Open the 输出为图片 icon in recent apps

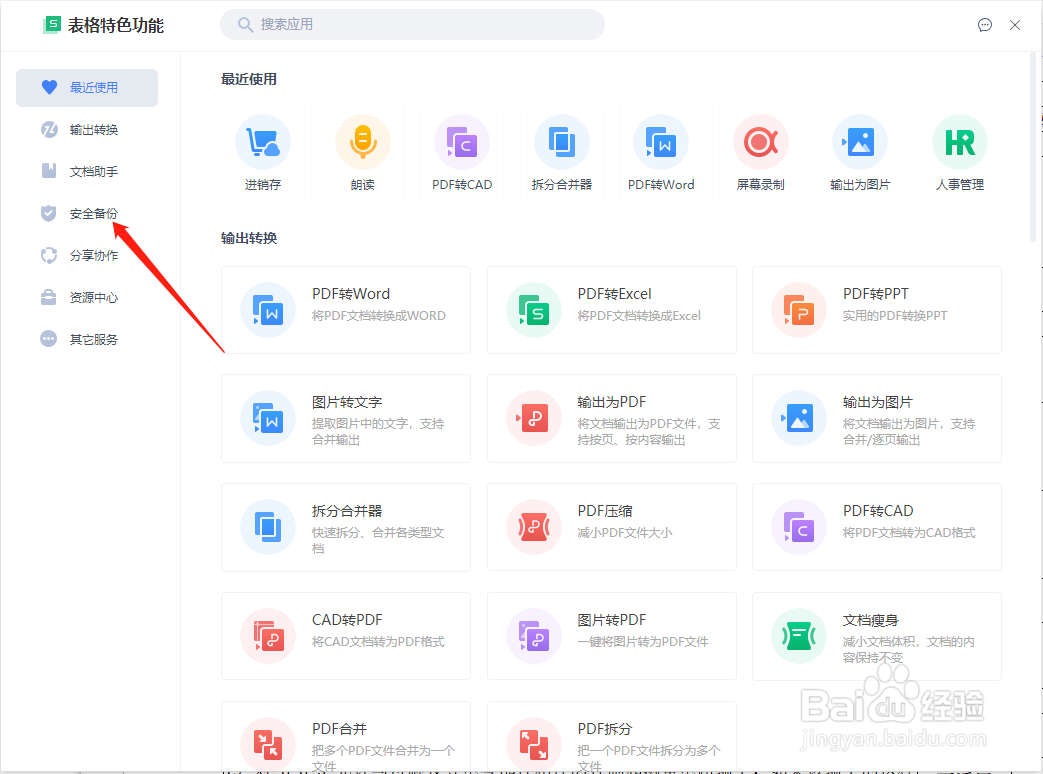(860, 141)
